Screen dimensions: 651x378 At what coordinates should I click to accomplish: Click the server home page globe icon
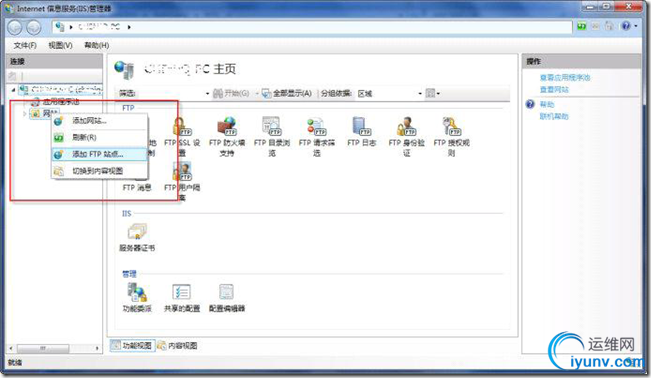pyautogui.click(x=124, y=69)
